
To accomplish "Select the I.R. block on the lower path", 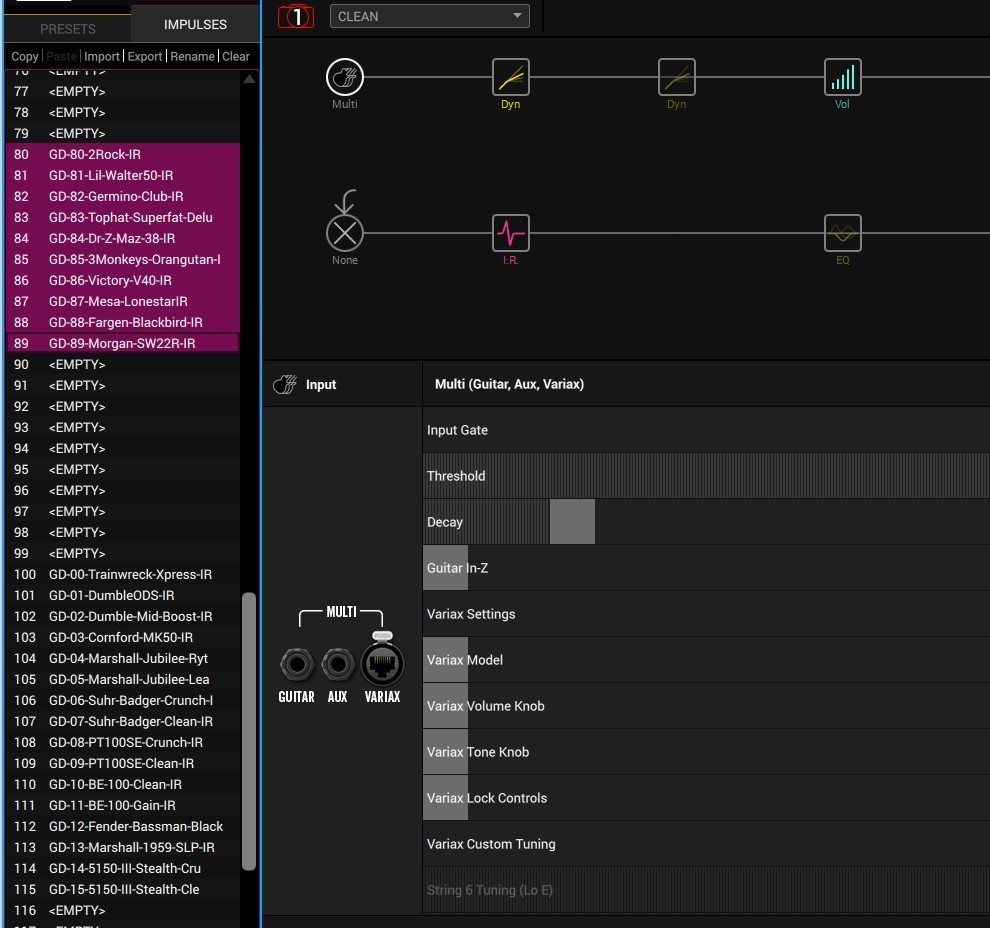I will point(510,233).
